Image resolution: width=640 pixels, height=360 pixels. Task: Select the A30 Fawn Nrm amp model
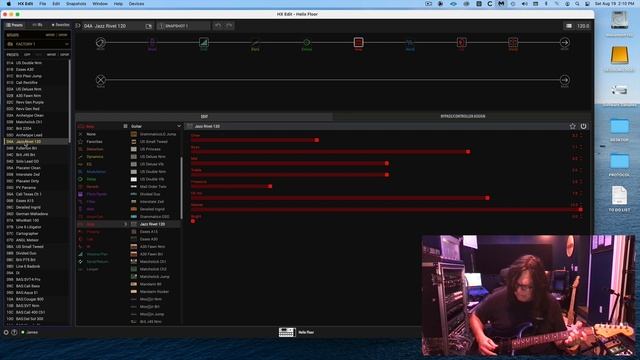155,247
